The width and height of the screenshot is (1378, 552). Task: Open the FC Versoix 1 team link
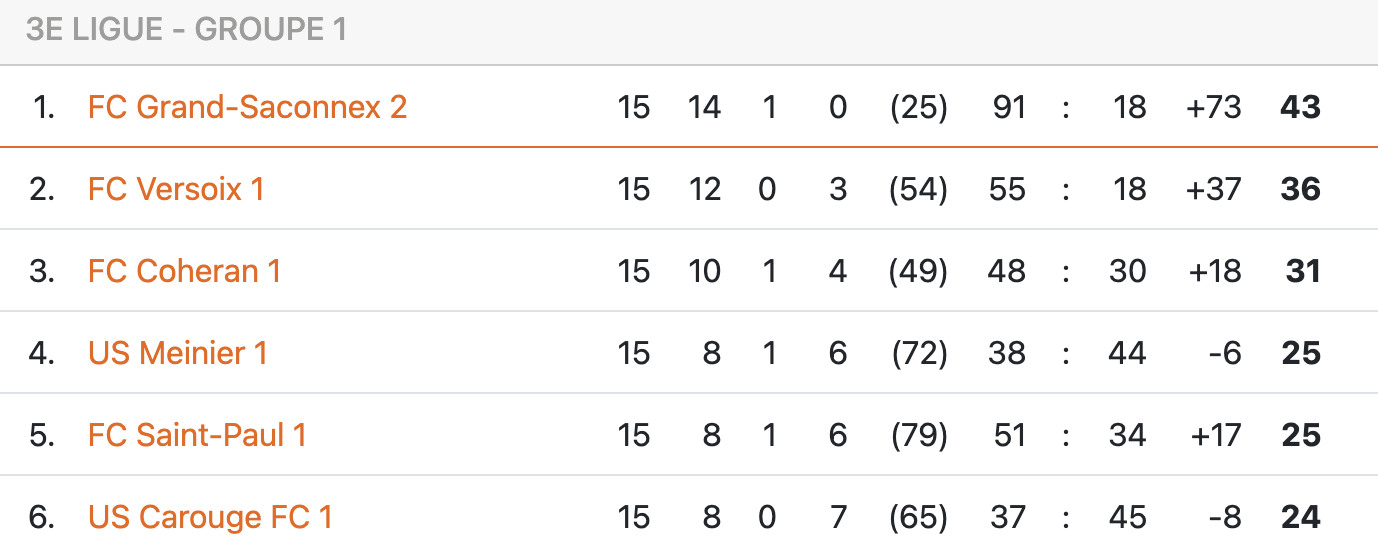(176, 189)
